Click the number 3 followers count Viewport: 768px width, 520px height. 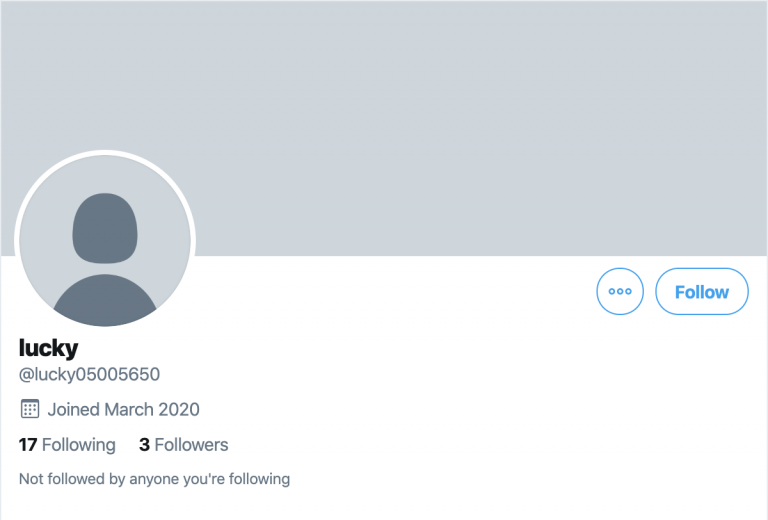coord(145,445)
